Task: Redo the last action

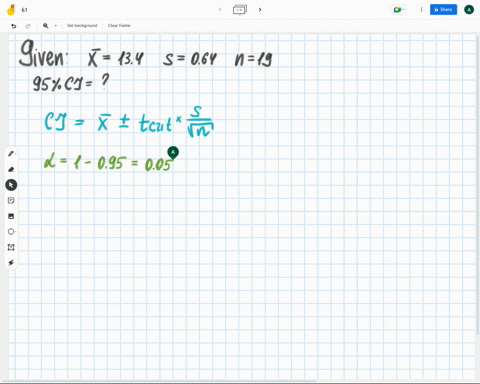Action: tap(28, 26)
